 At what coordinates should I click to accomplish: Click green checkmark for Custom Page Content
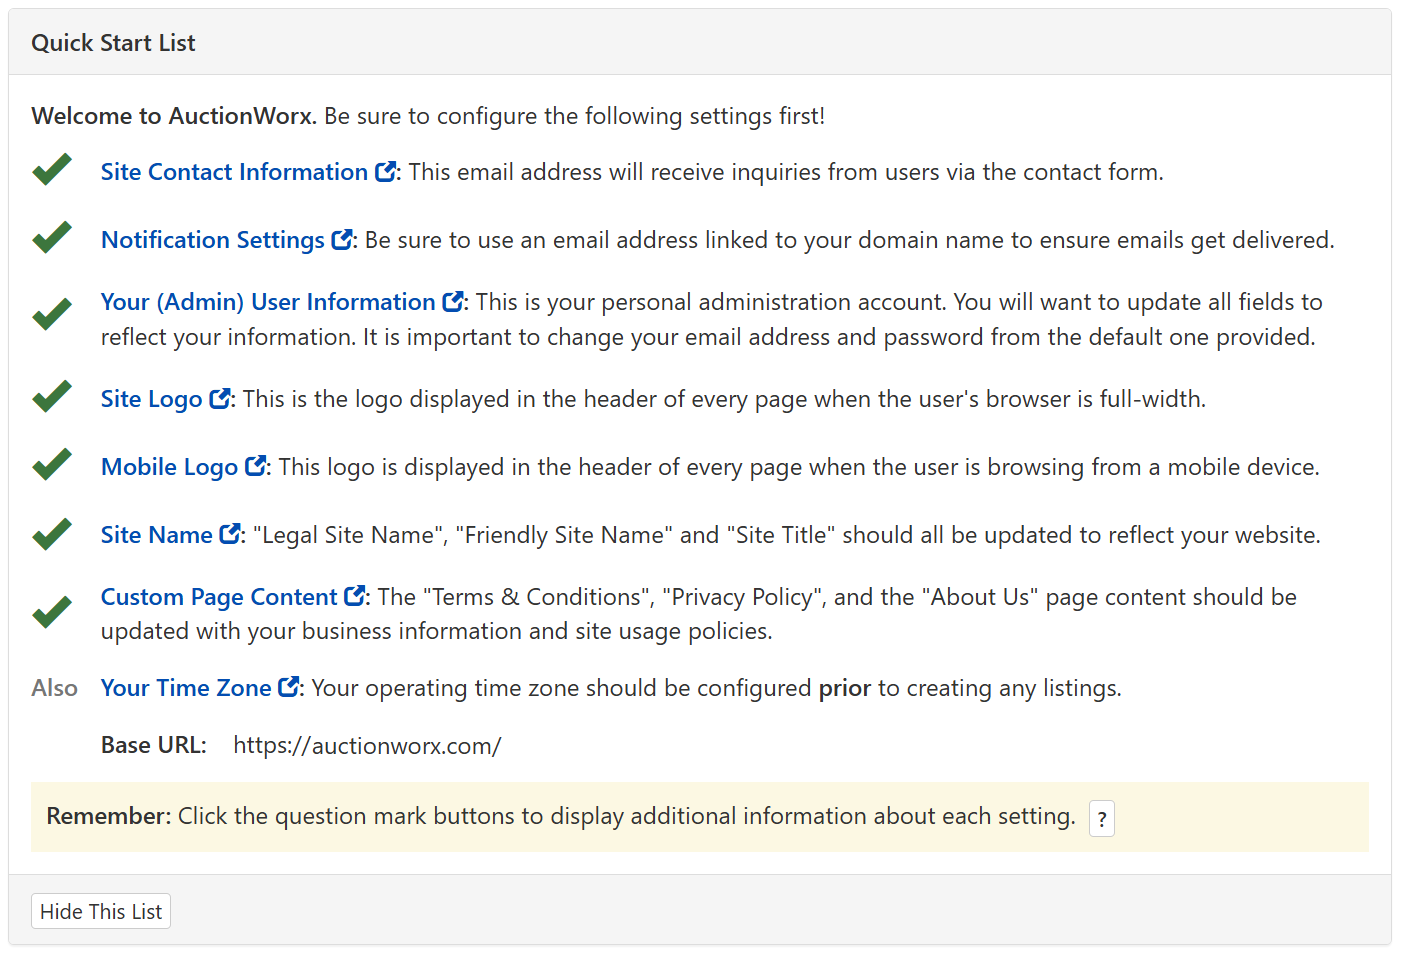click(52, 612)
